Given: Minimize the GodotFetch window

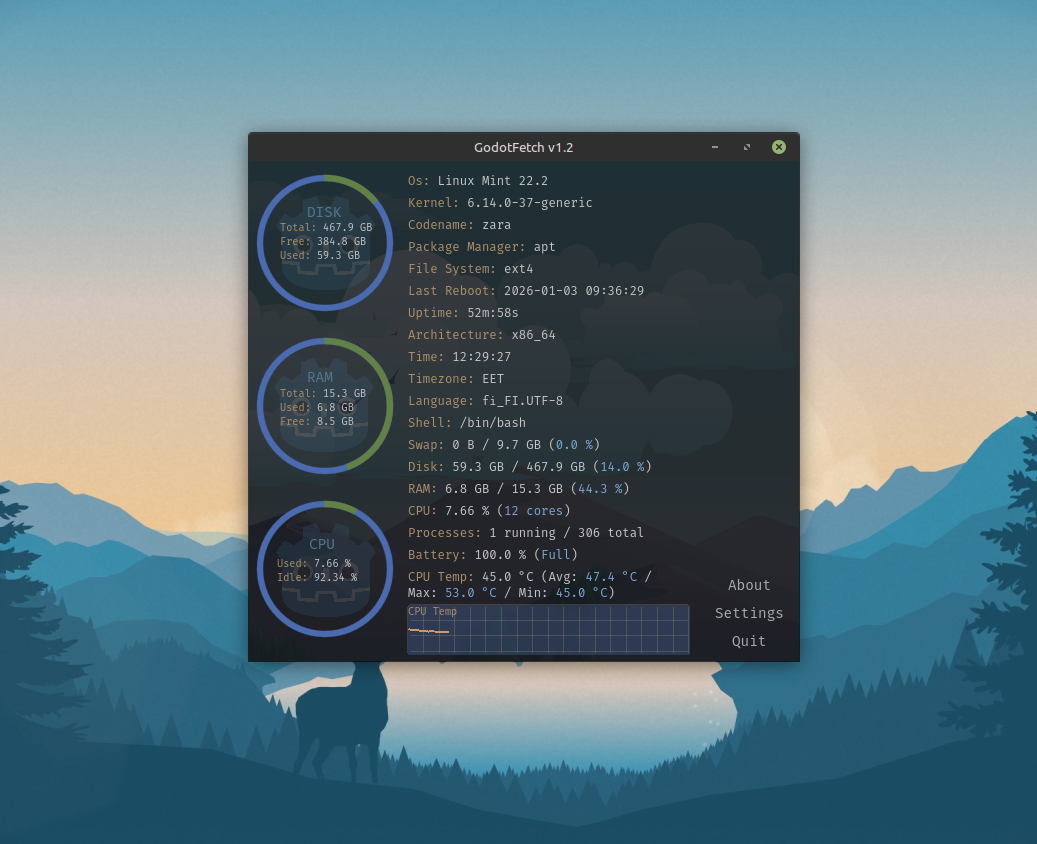Looking at the screenshot, I should (715, 147).
